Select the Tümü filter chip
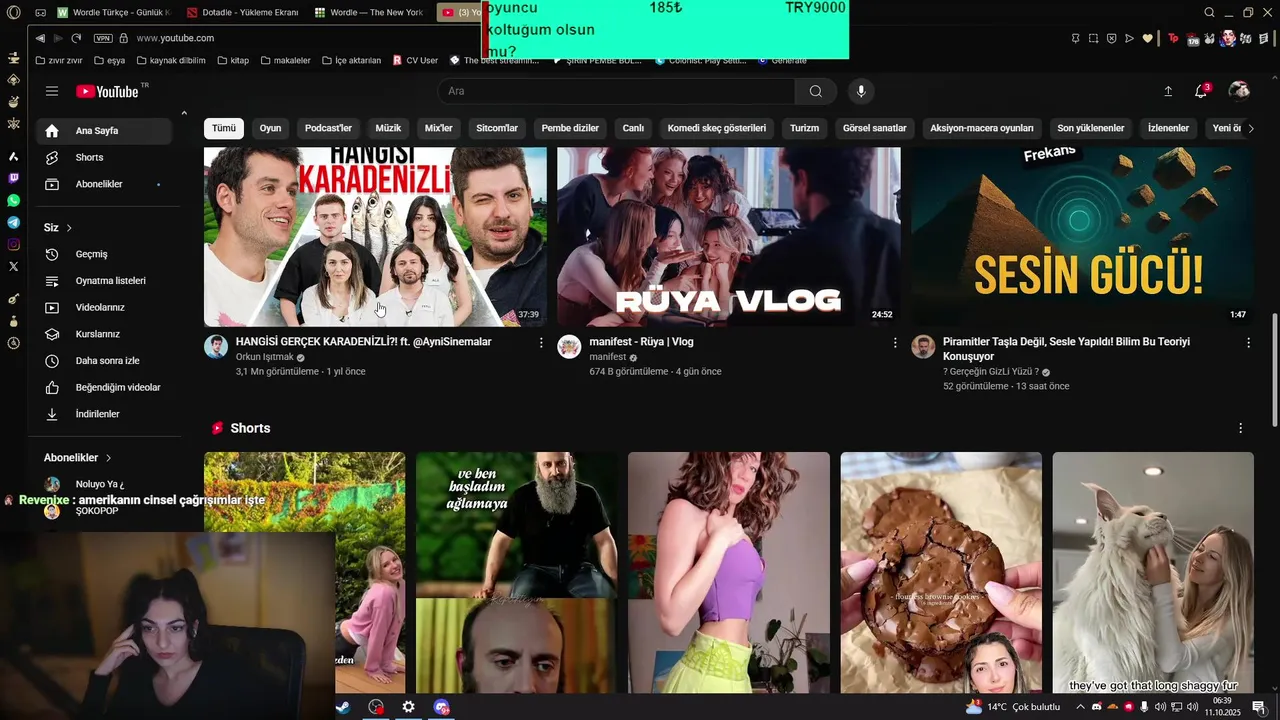The image size is (1280, 720). (x=224, y=128)
